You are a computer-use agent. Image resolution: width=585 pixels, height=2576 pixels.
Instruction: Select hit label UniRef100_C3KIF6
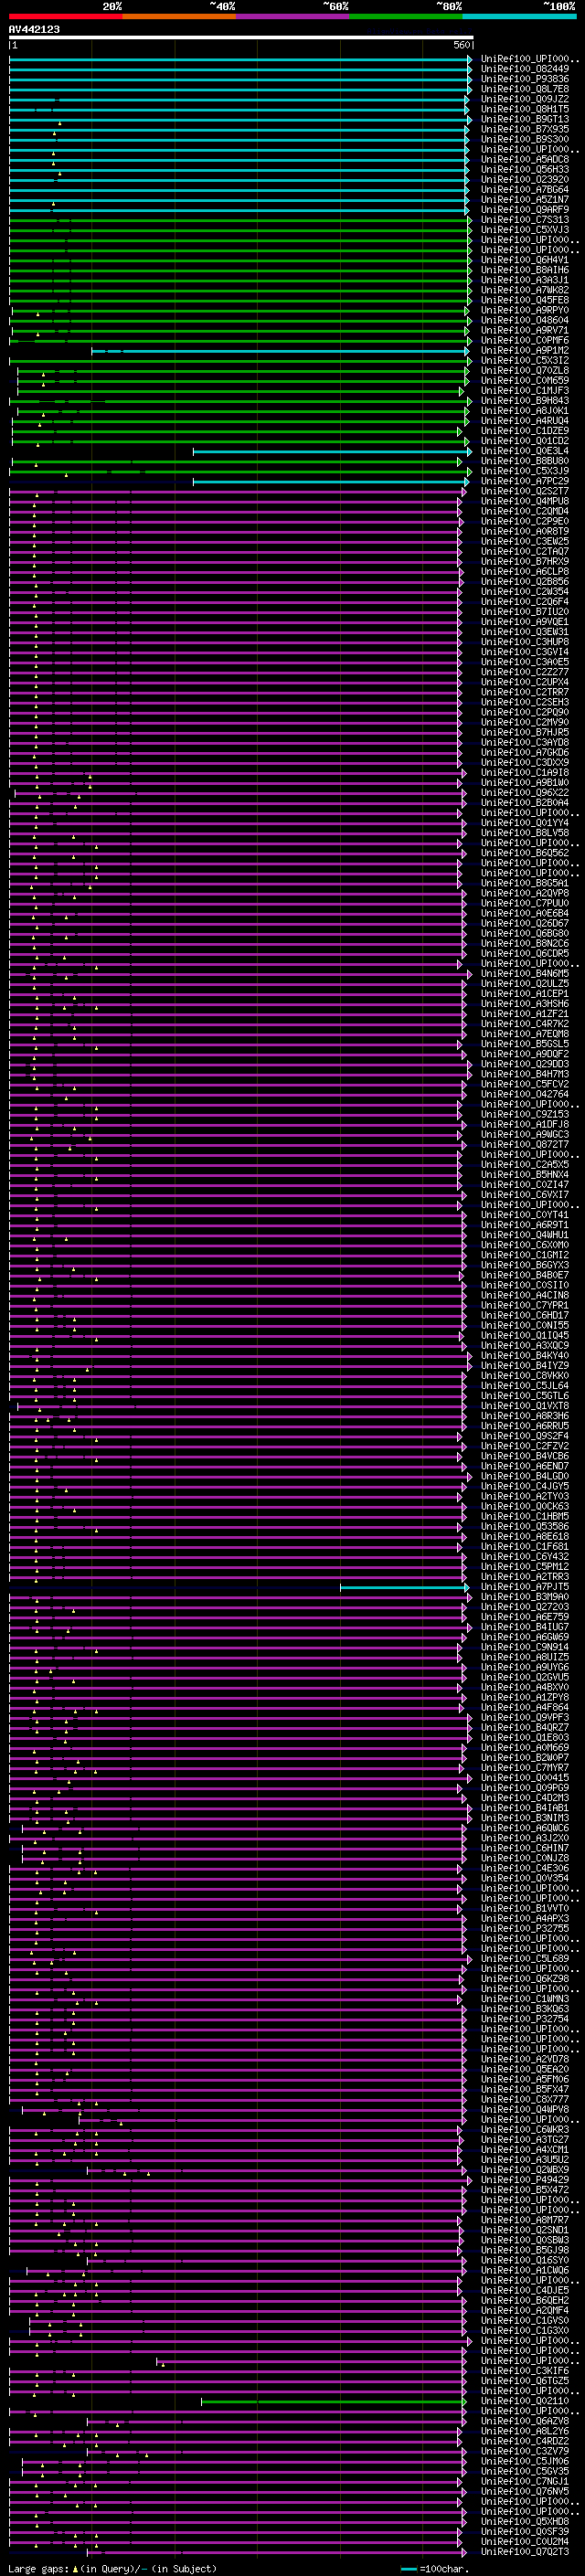(525, 2370)
